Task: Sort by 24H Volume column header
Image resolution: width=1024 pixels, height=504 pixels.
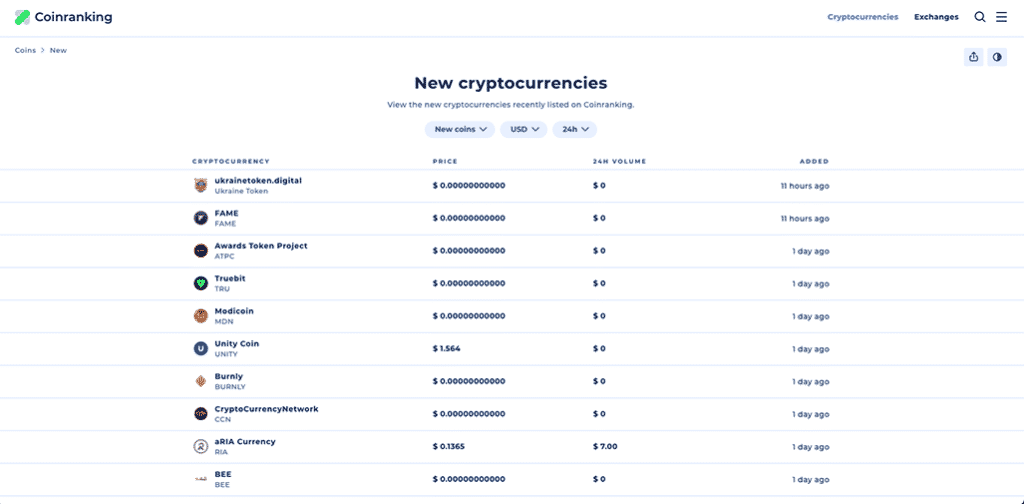Action: 619,161
